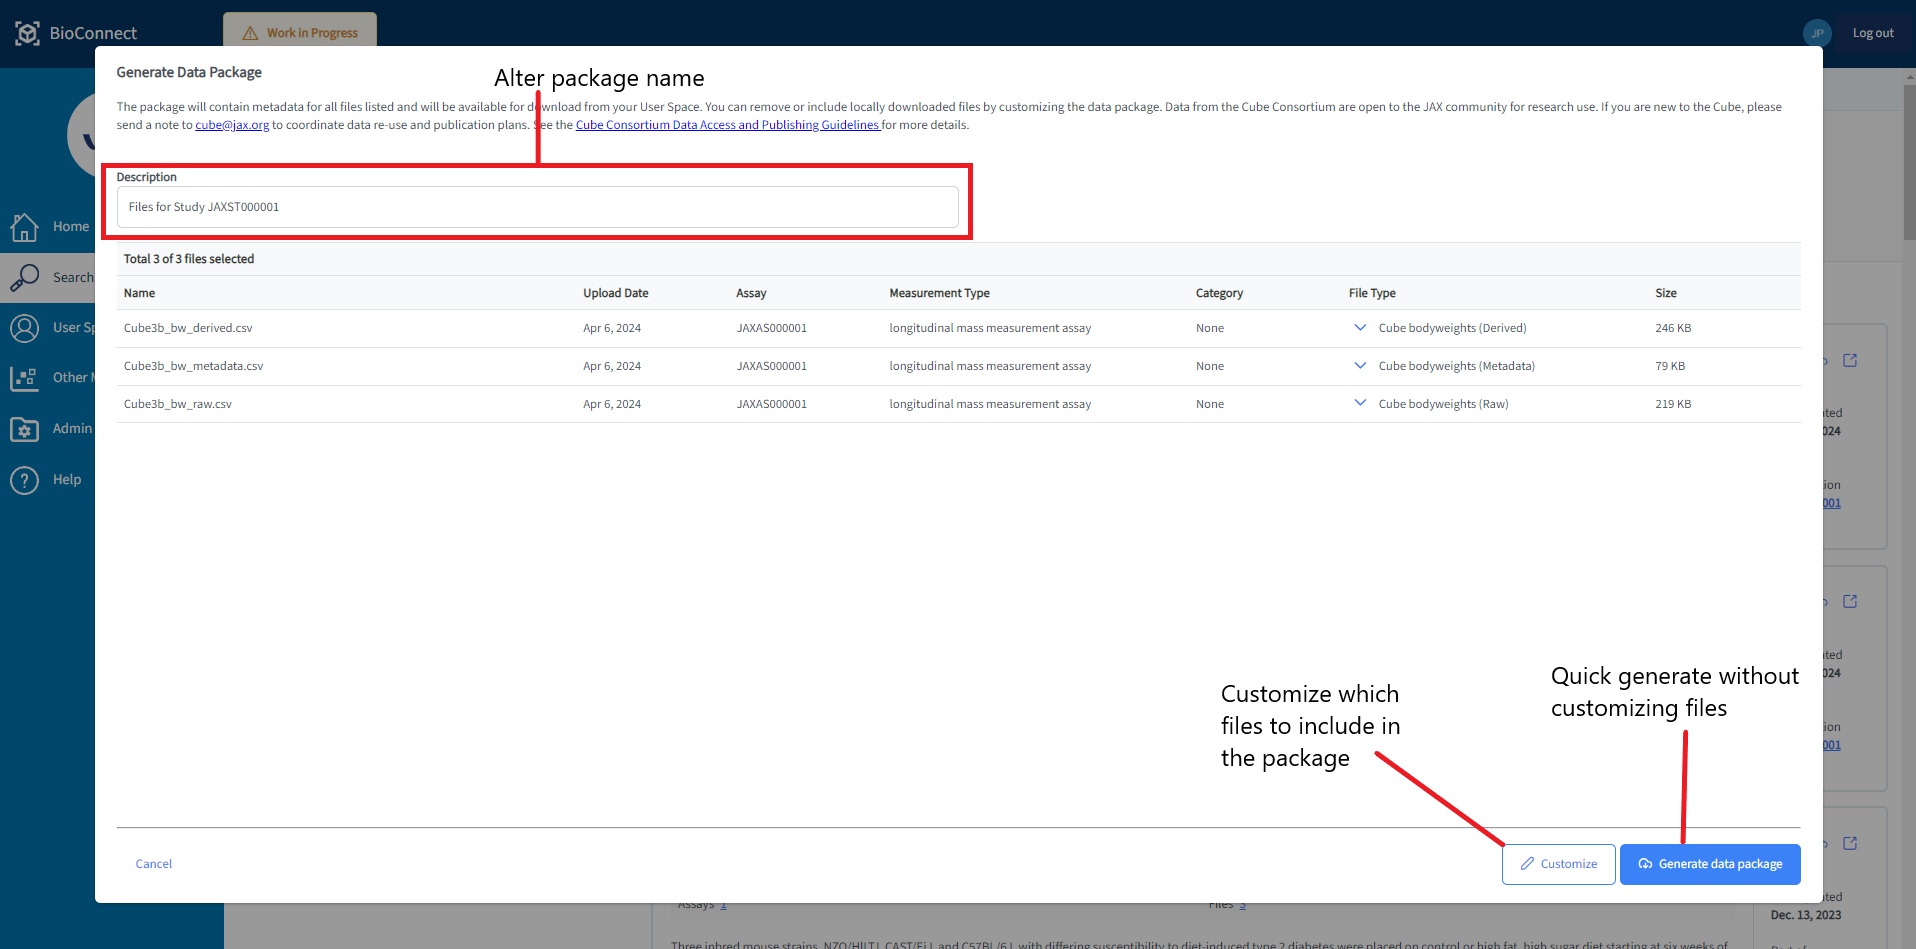Open the JP user avatar menu

(1817, 32)
